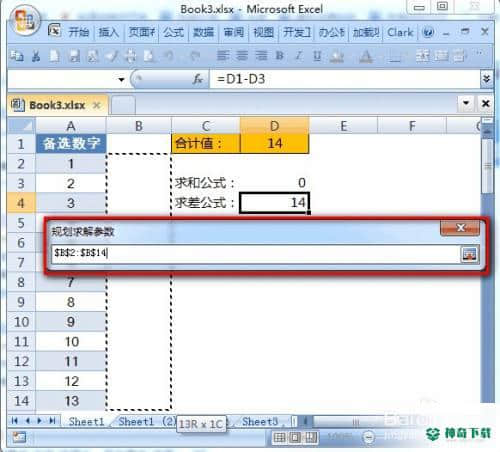Click the $B$2:$B$14 range input field
Image resolution: width=500 pixels, height=452 pixels.
coord(256,254)
